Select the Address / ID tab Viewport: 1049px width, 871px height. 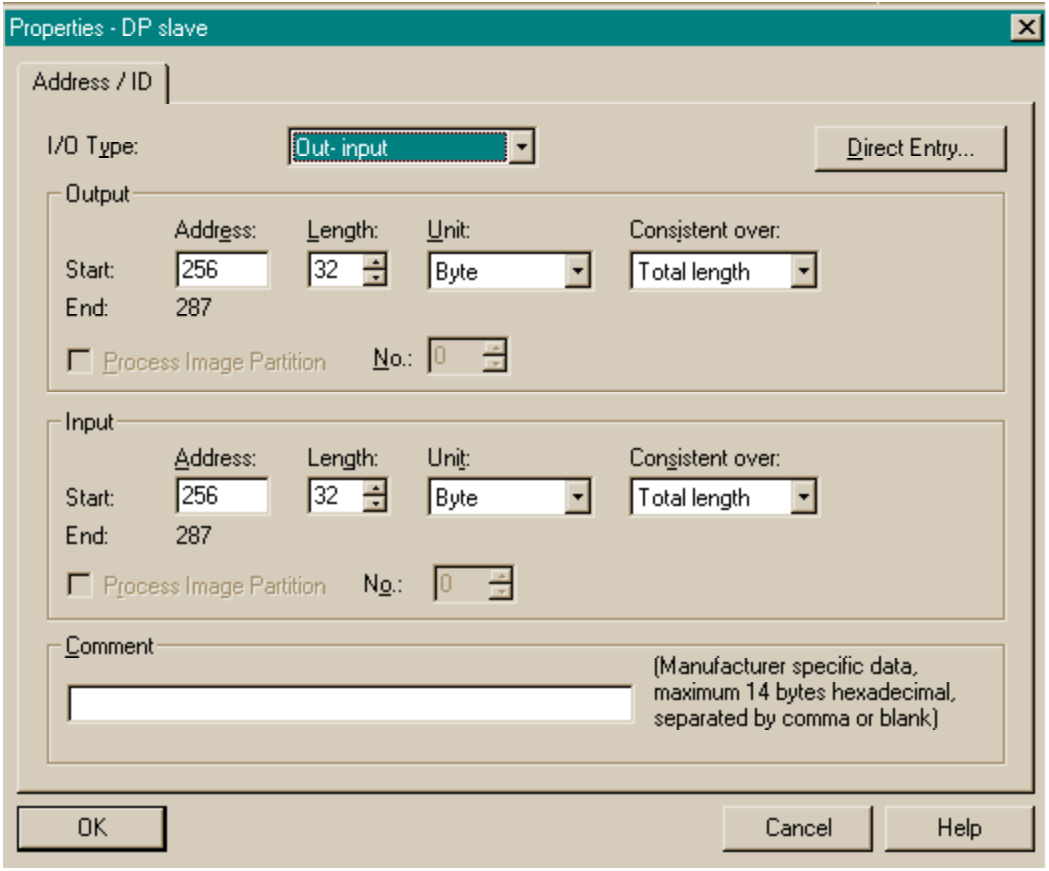(92, 82)
